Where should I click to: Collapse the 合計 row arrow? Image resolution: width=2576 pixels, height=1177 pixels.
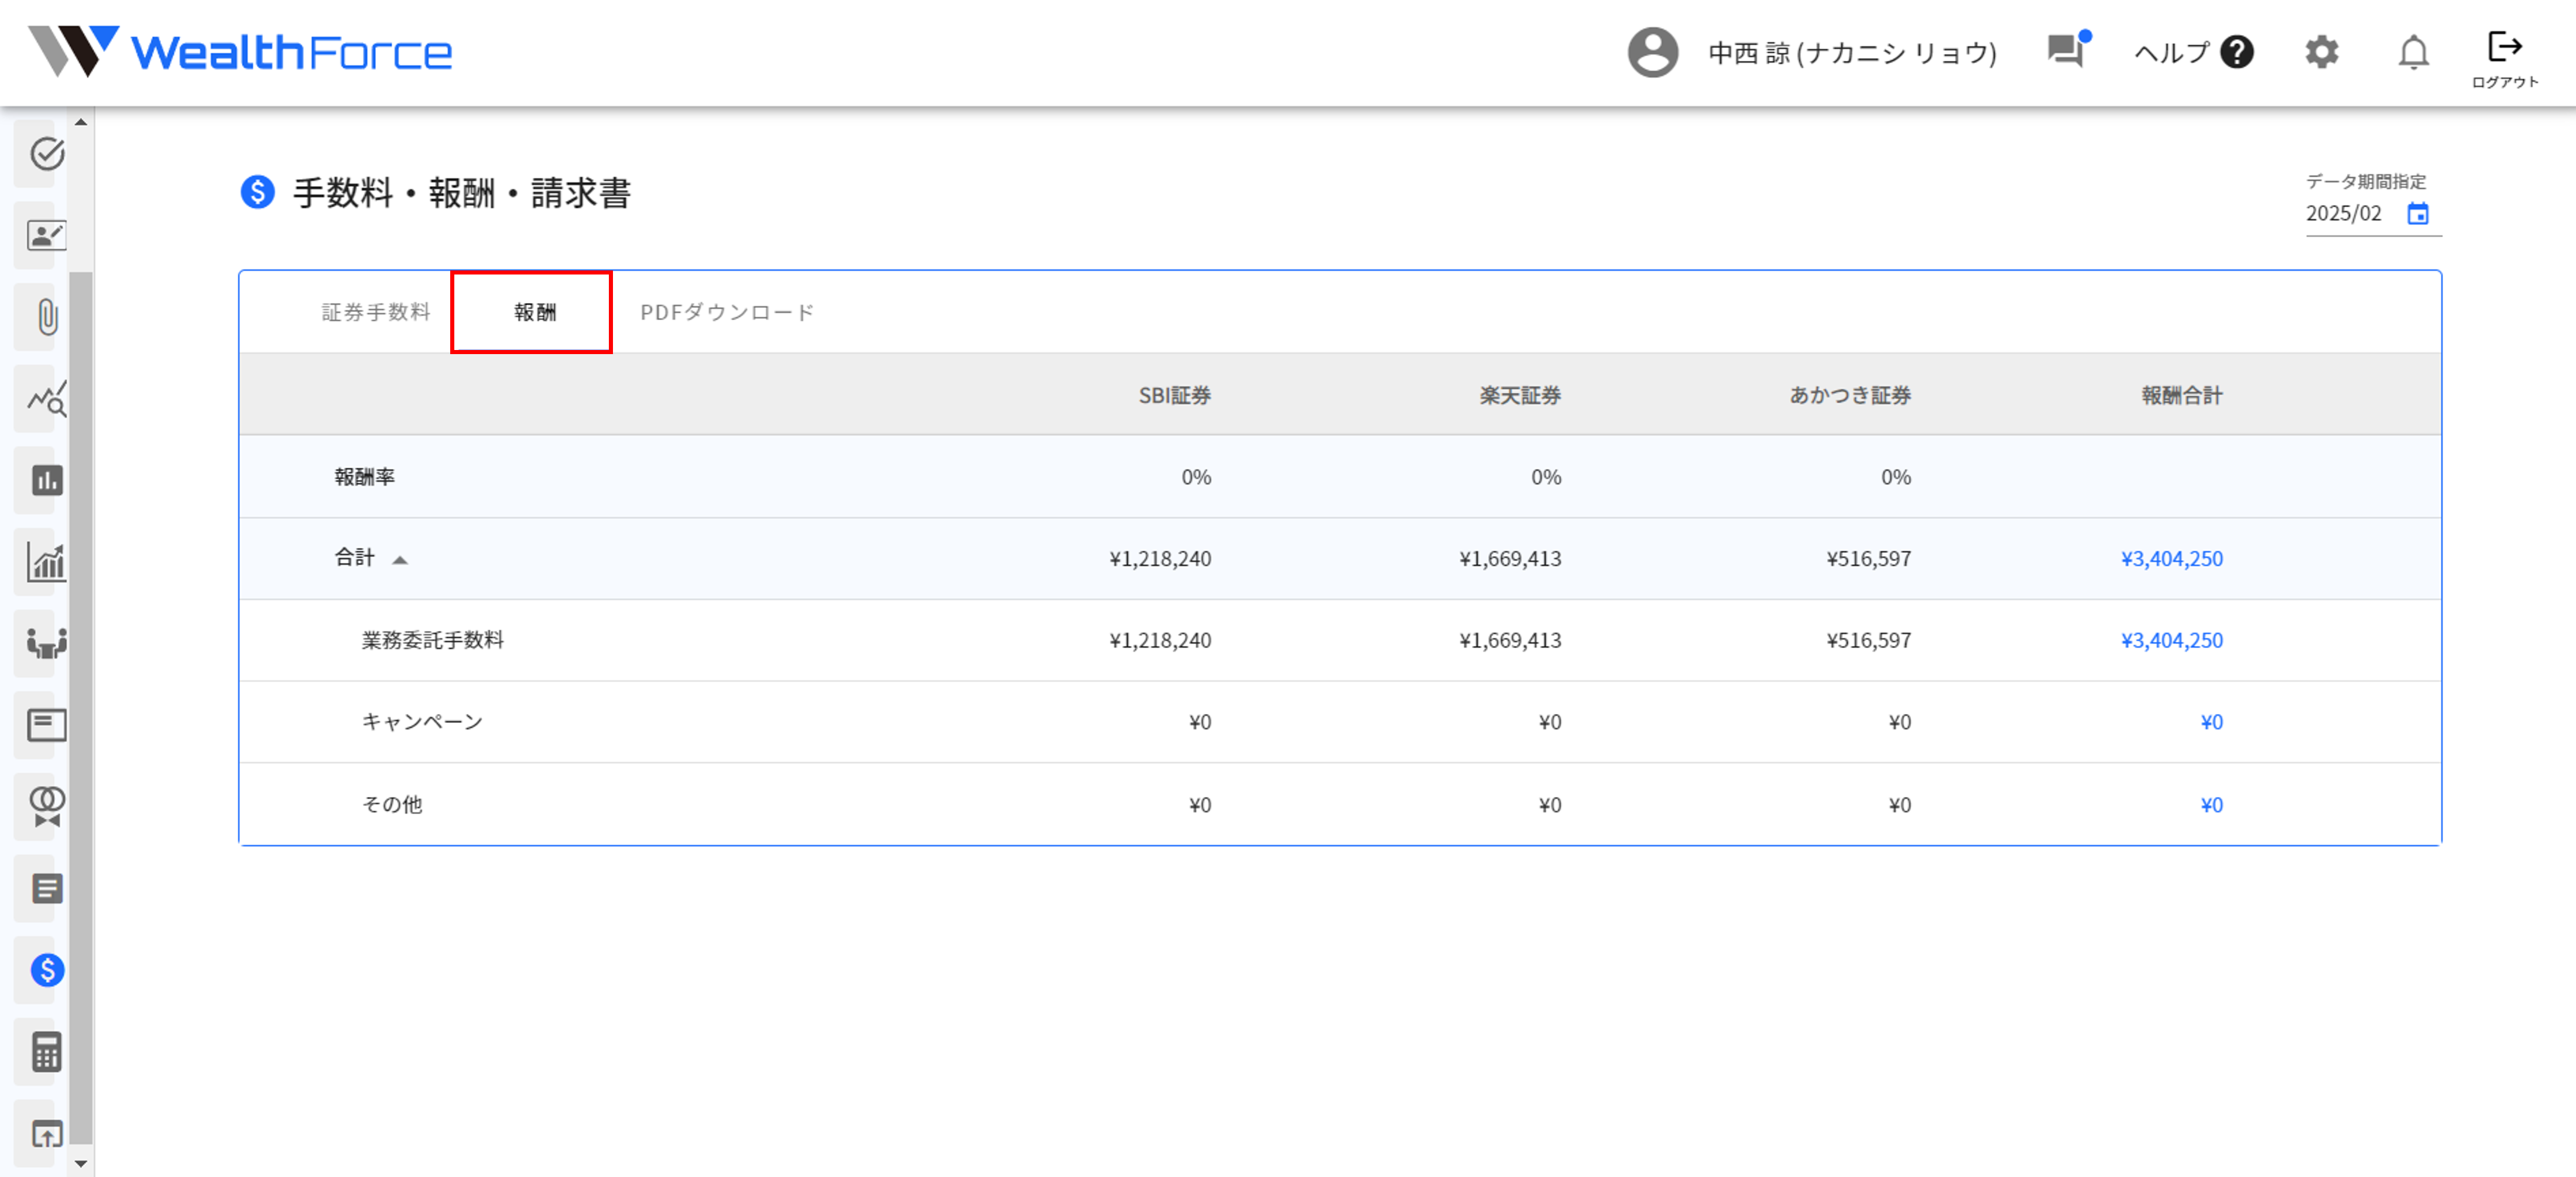400,560
